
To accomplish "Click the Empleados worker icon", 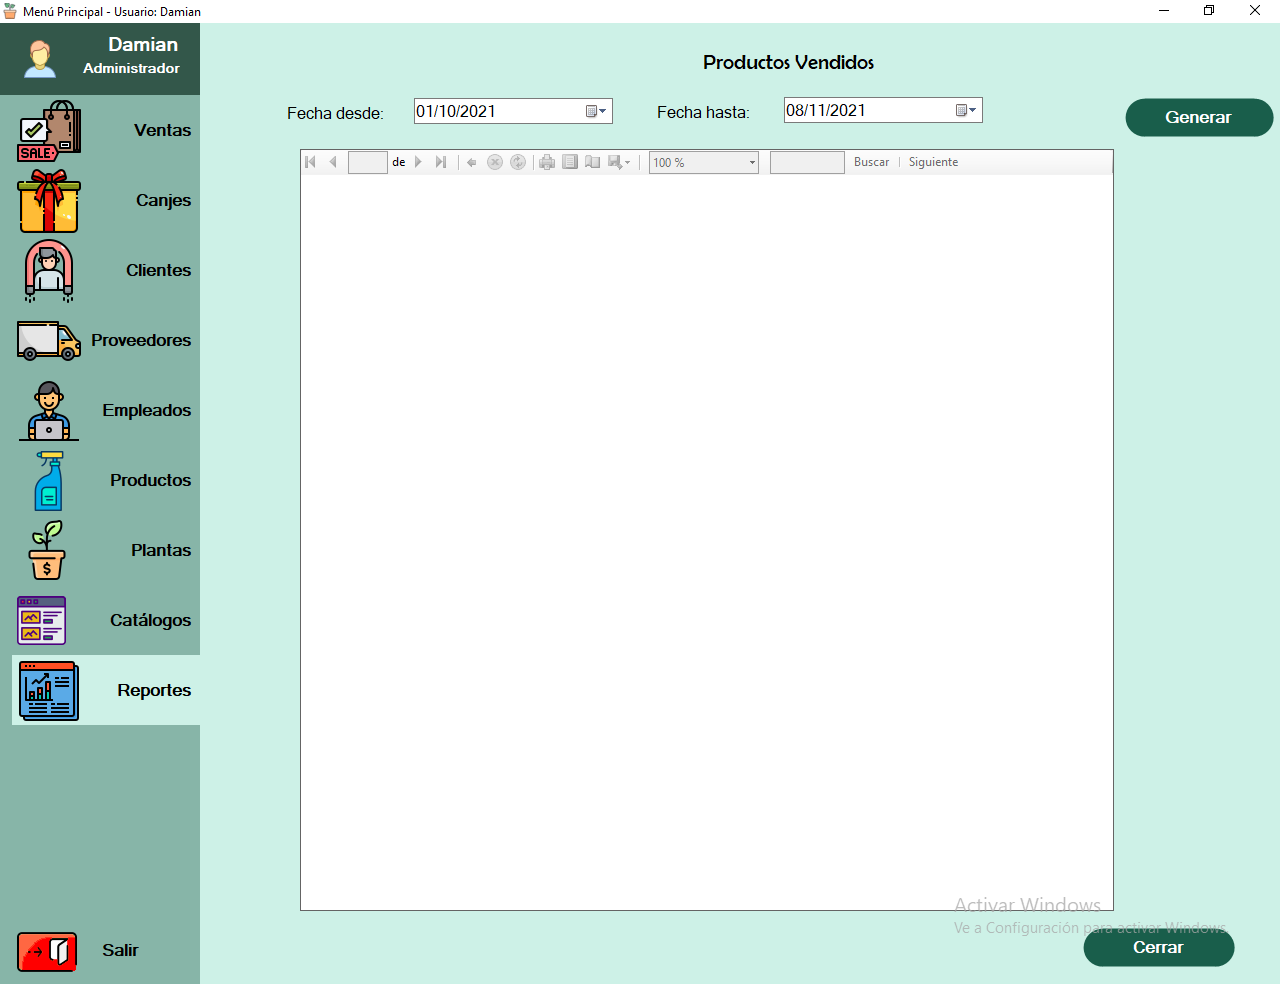I will [49, 411].
